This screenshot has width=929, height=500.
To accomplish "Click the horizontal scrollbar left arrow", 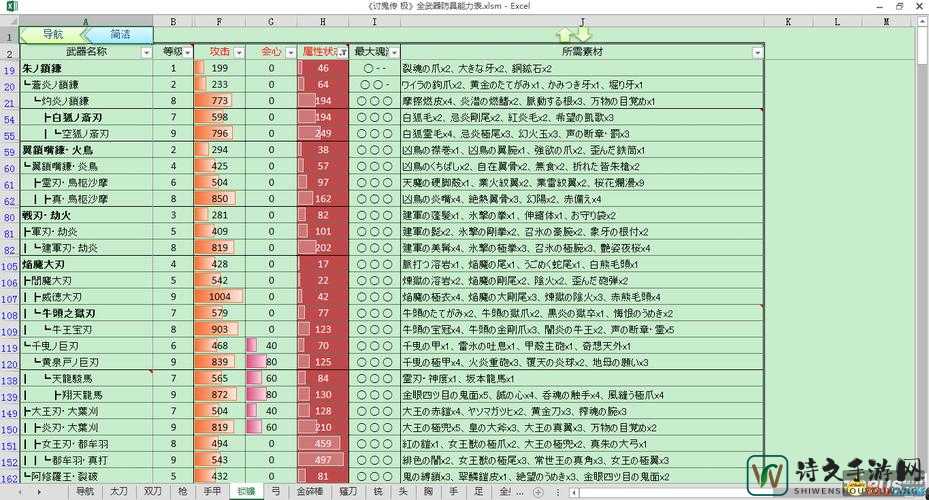I will point(574,492).
